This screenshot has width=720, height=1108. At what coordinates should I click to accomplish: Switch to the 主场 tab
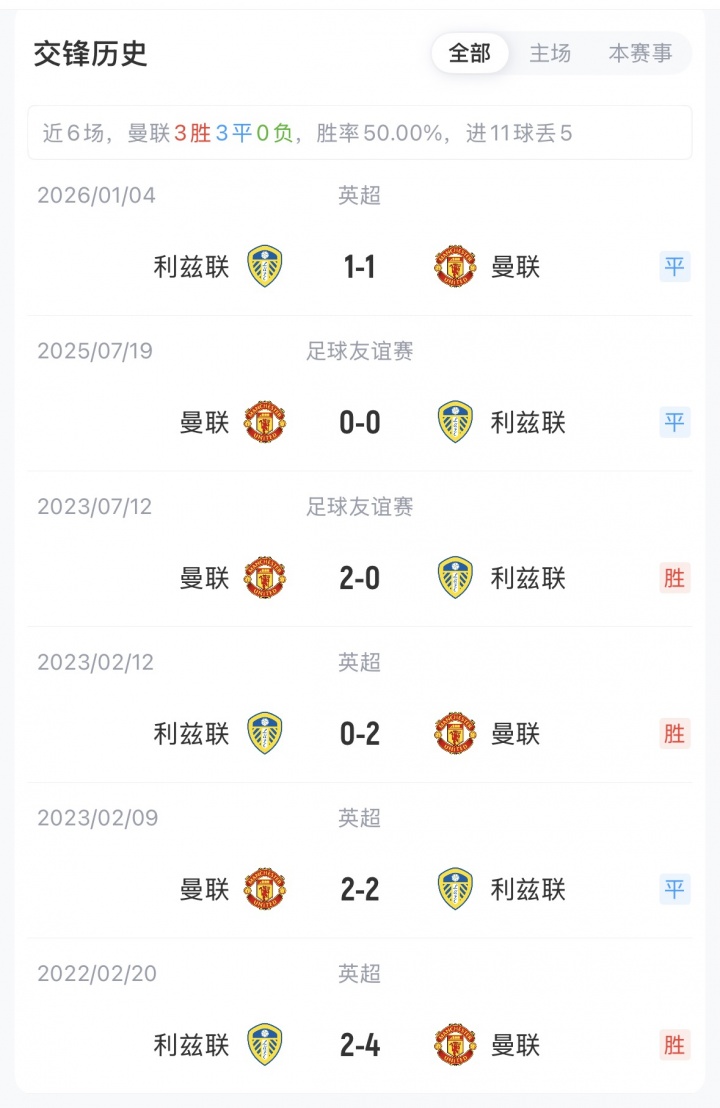pos(550,53)
